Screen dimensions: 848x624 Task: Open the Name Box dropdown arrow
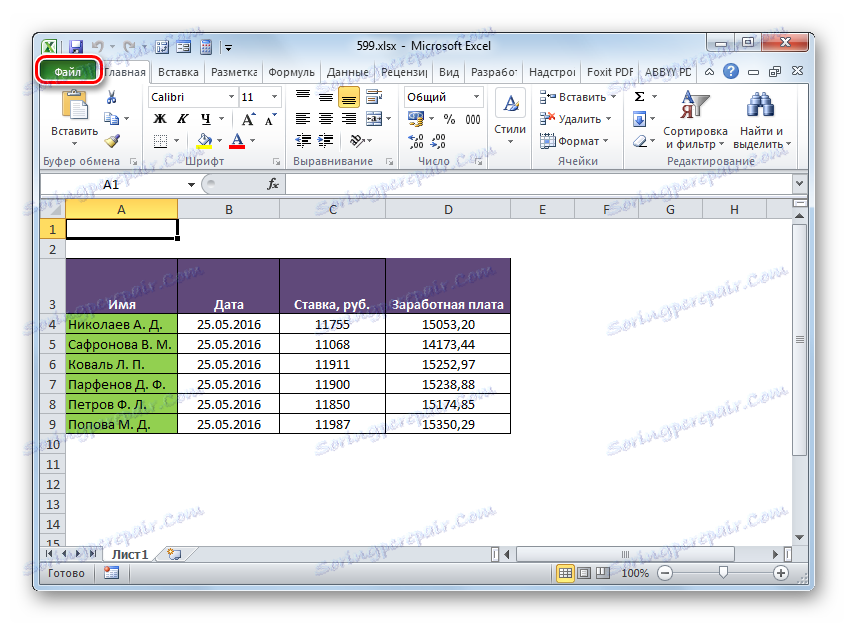point(191,185)
